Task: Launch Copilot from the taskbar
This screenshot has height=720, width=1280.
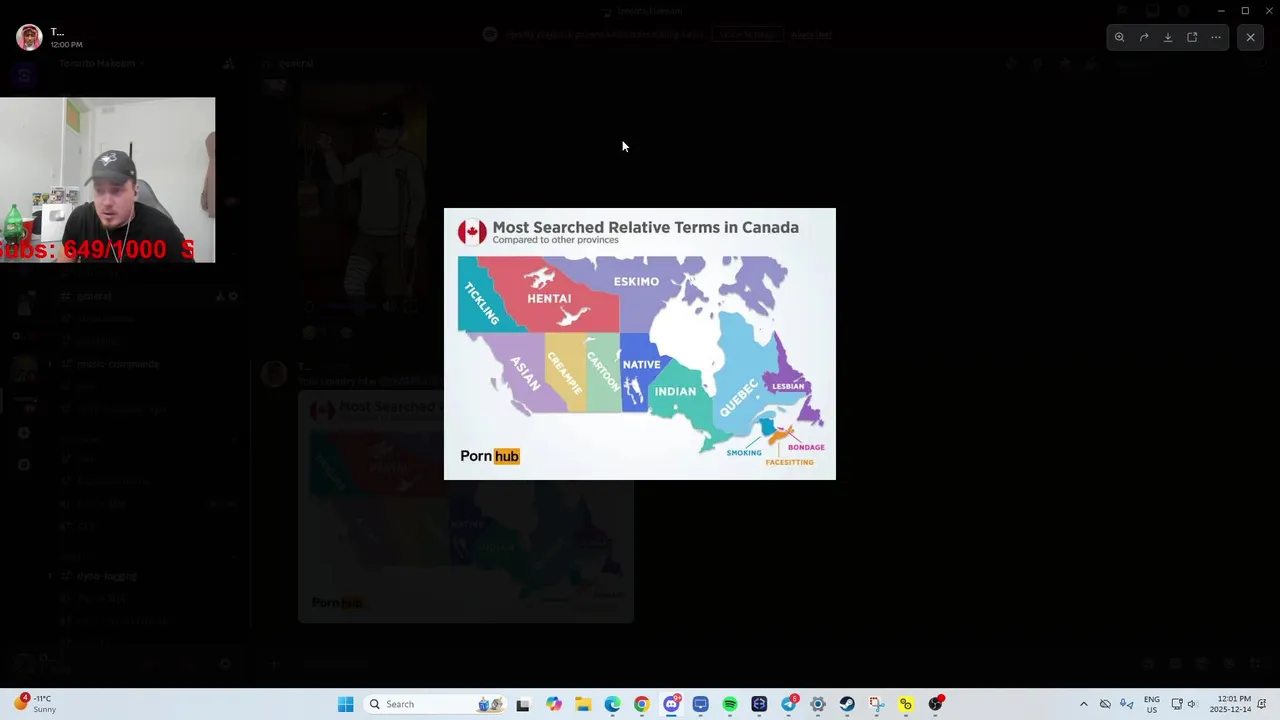Action: [554, 704]
